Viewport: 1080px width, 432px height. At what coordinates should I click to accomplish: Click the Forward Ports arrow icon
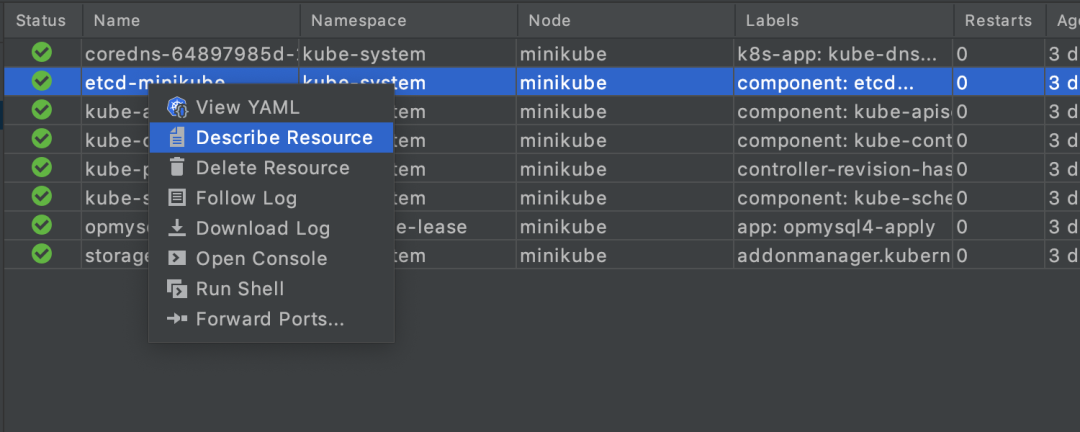coord(177,319)
